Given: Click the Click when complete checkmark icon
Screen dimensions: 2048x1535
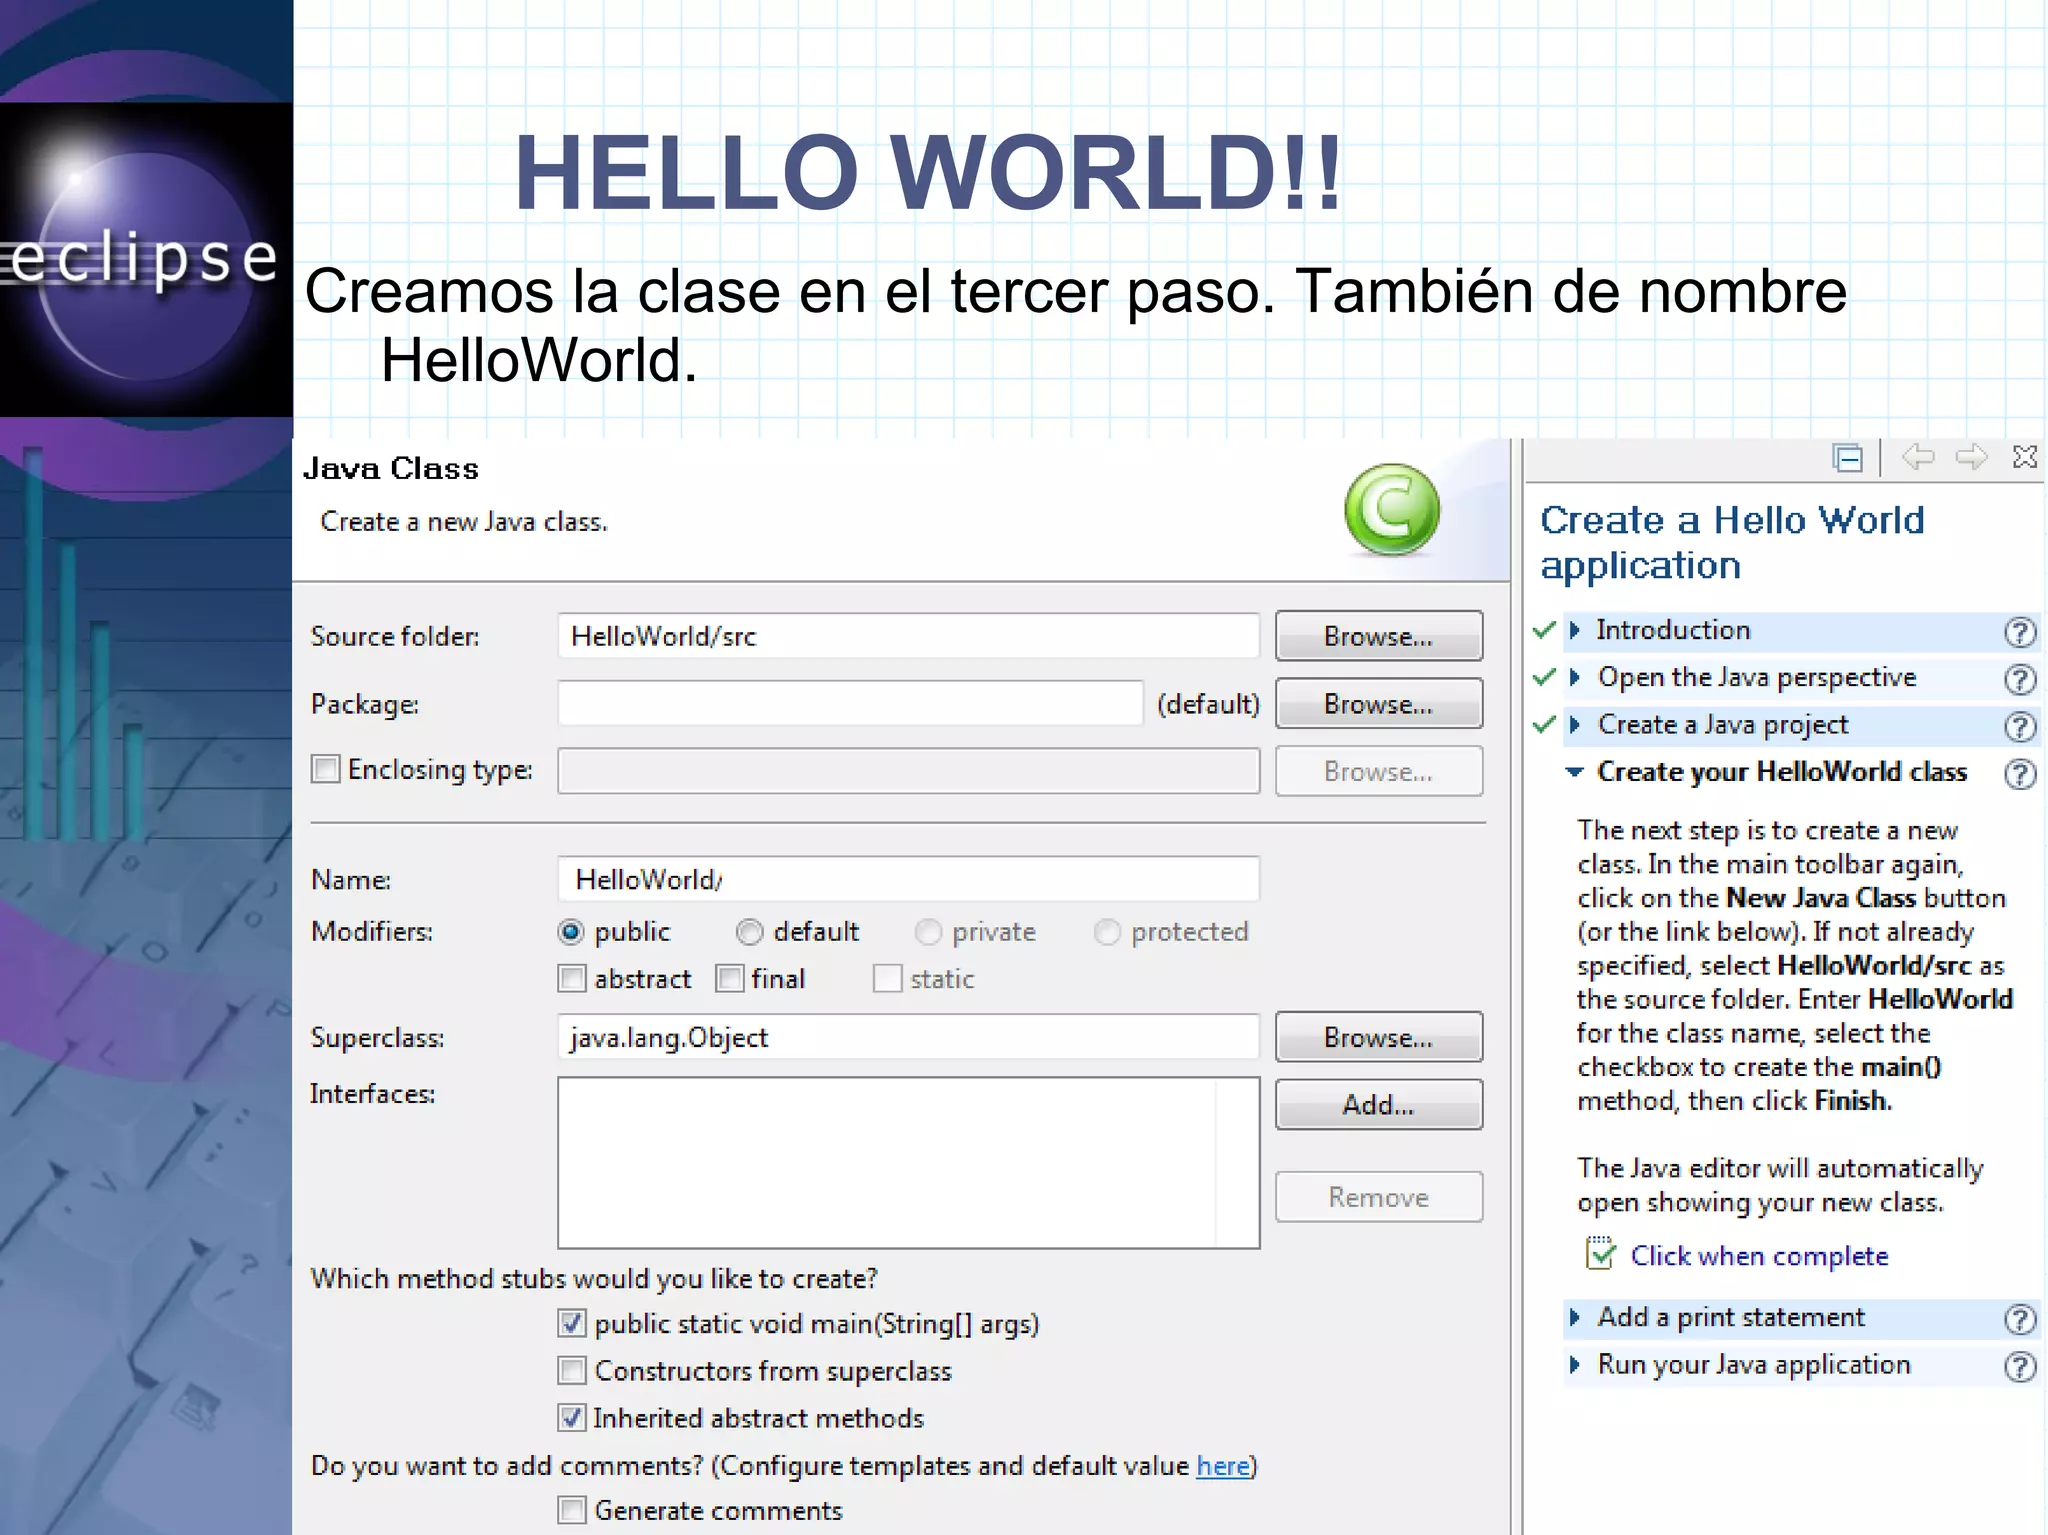Looking at the screenshot, I should (1600, 1254).
